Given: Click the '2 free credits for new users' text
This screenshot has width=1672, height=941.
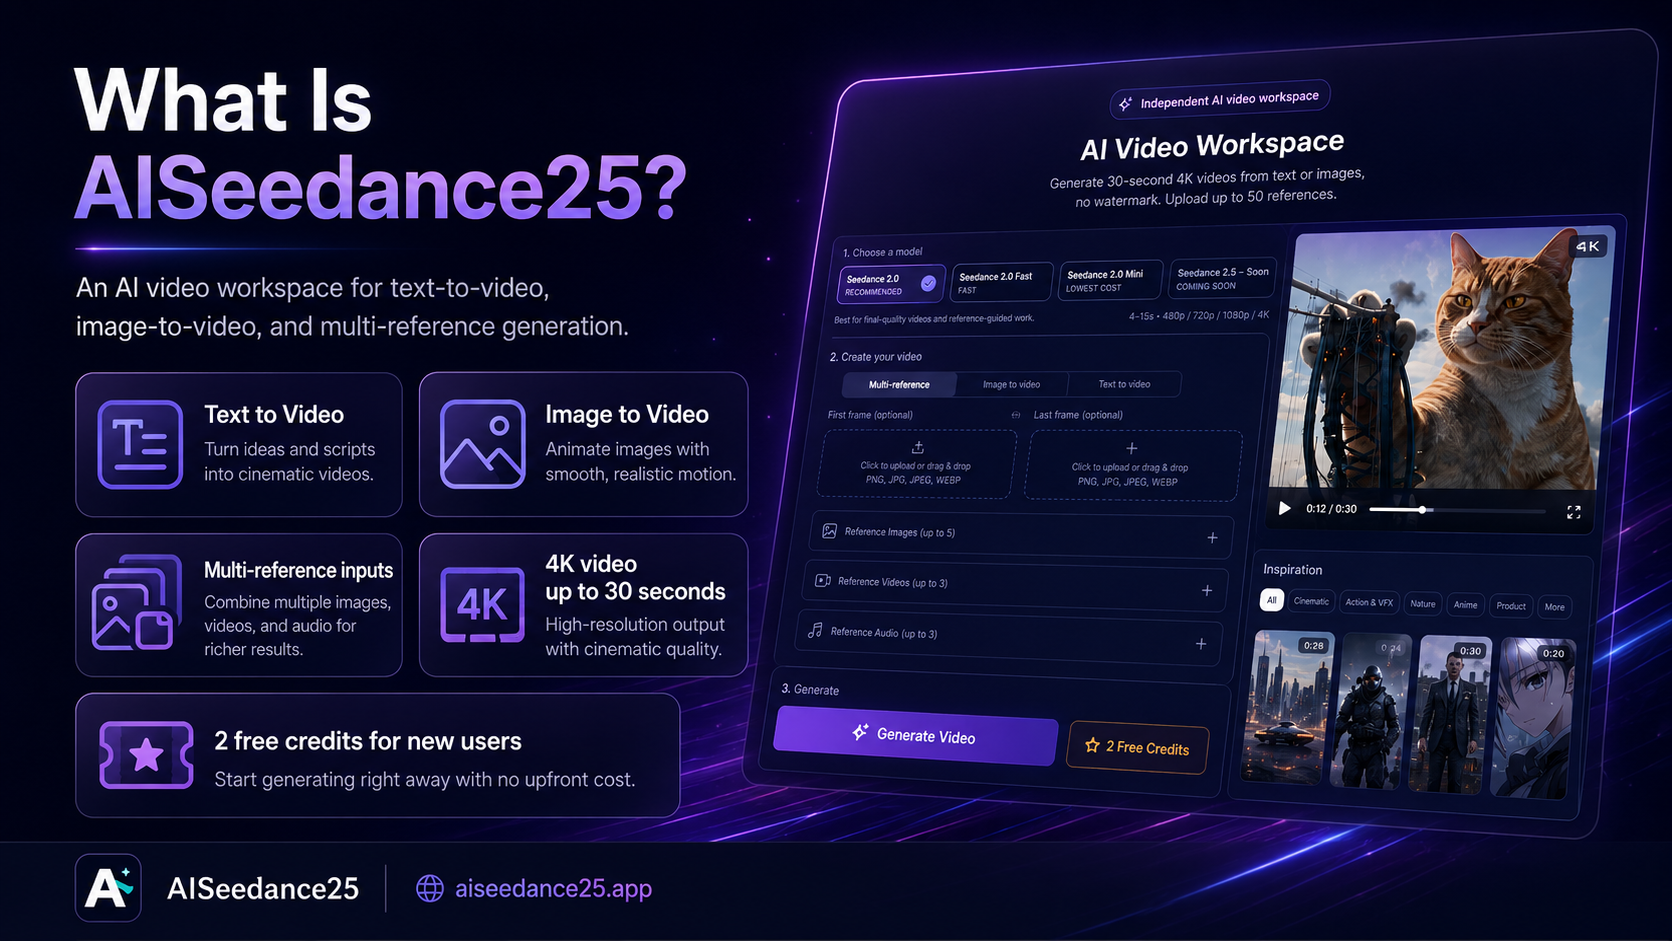Looking at the screenshot, I should tap(368, 741).
